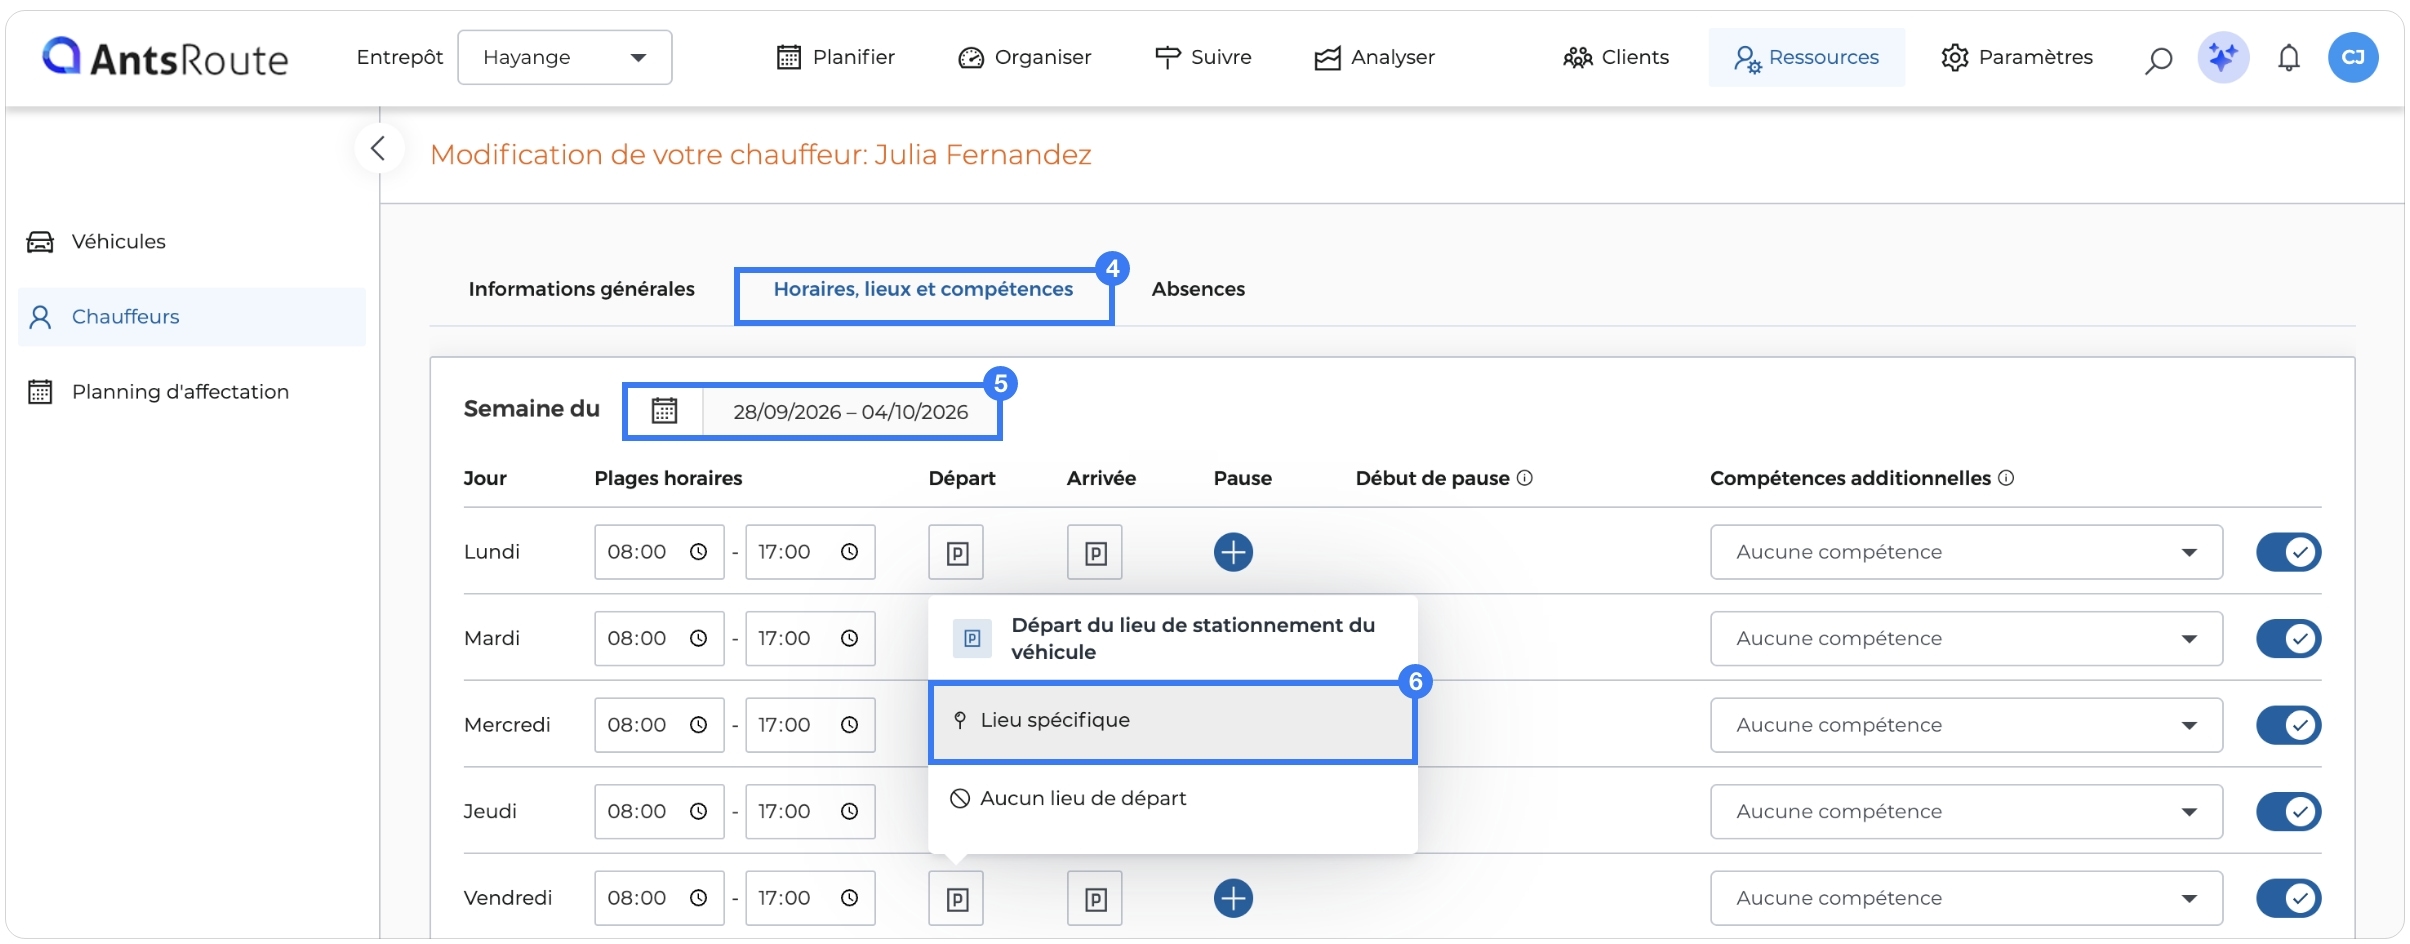This screenshot has height=944, width=2410.
Task: Expand the Entrepôt Hayange dropdown
Action: (565, 57)
